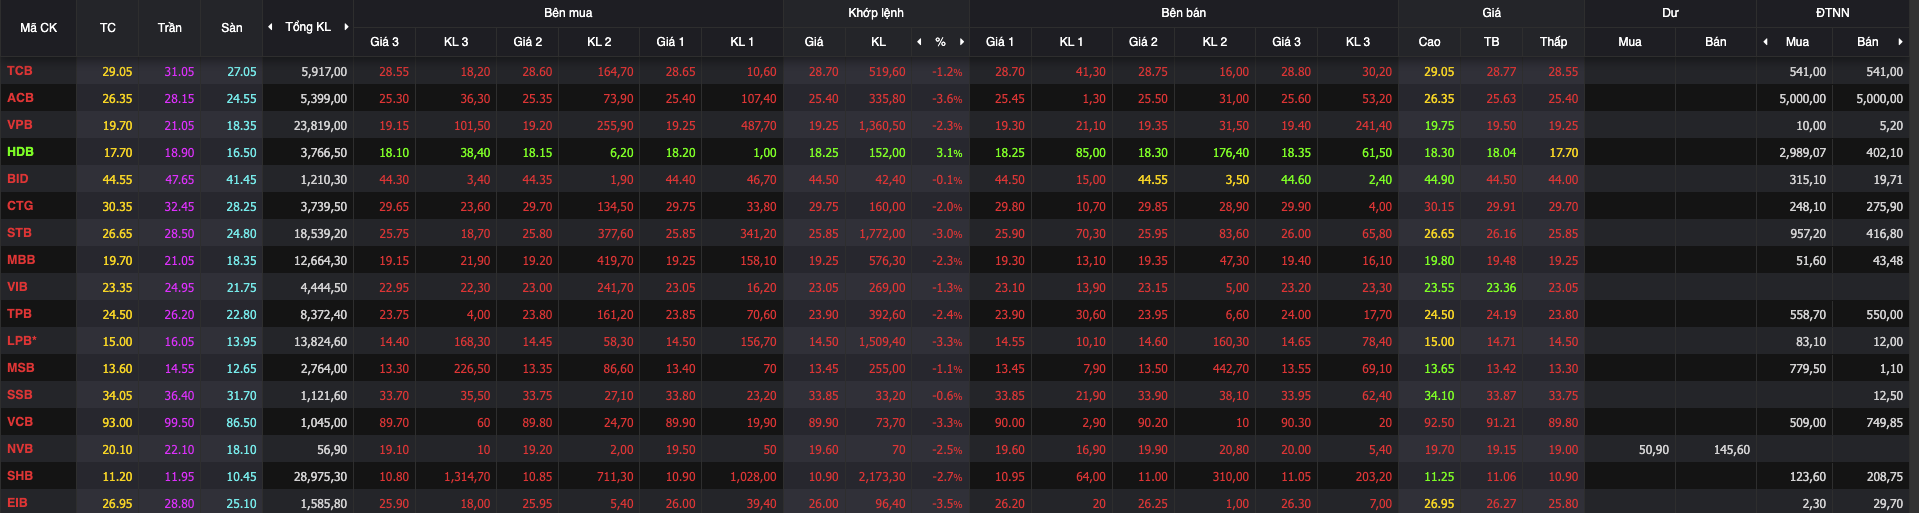Open the VPB stock symbol
This screenshot has width=1919, height=513.
pyautogui.click(x=20, y=125)
